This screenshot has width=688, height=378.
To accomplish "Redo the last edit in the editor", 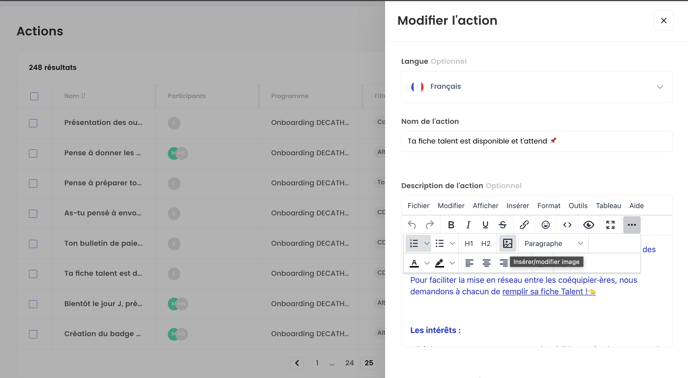I will 430,225.
